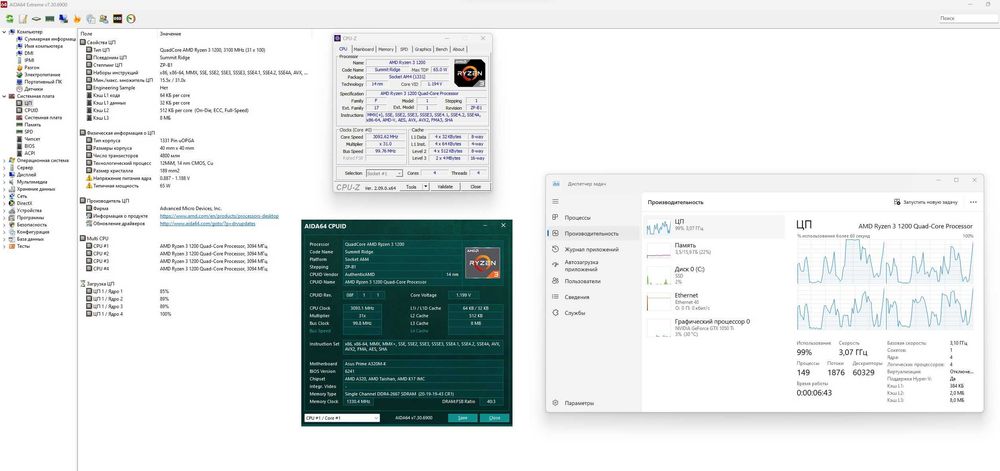Close the AIDA64 CPUID window with X
Image resolution: width=1000 pixels, height=471 pixels.
[503, 225]
